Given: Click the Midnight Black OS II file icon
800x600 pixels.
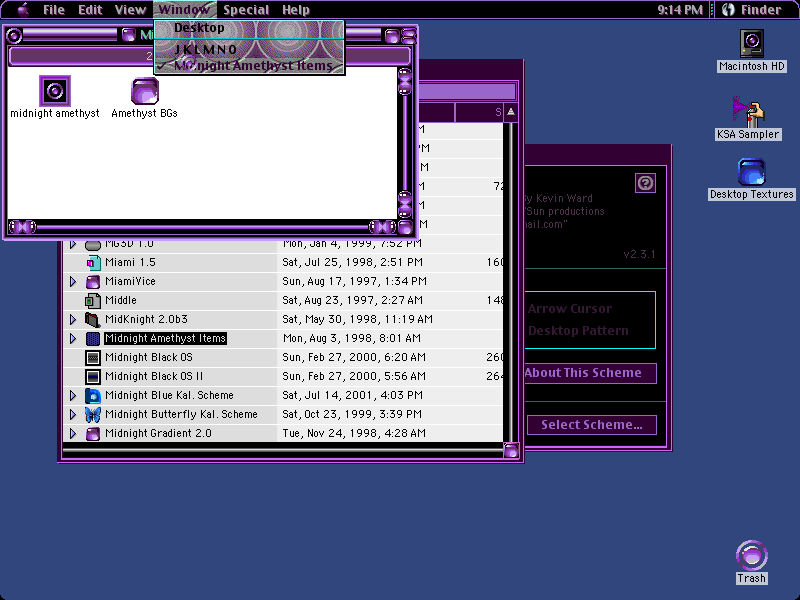Looking at the screenshot, I should tap(93, 377).
